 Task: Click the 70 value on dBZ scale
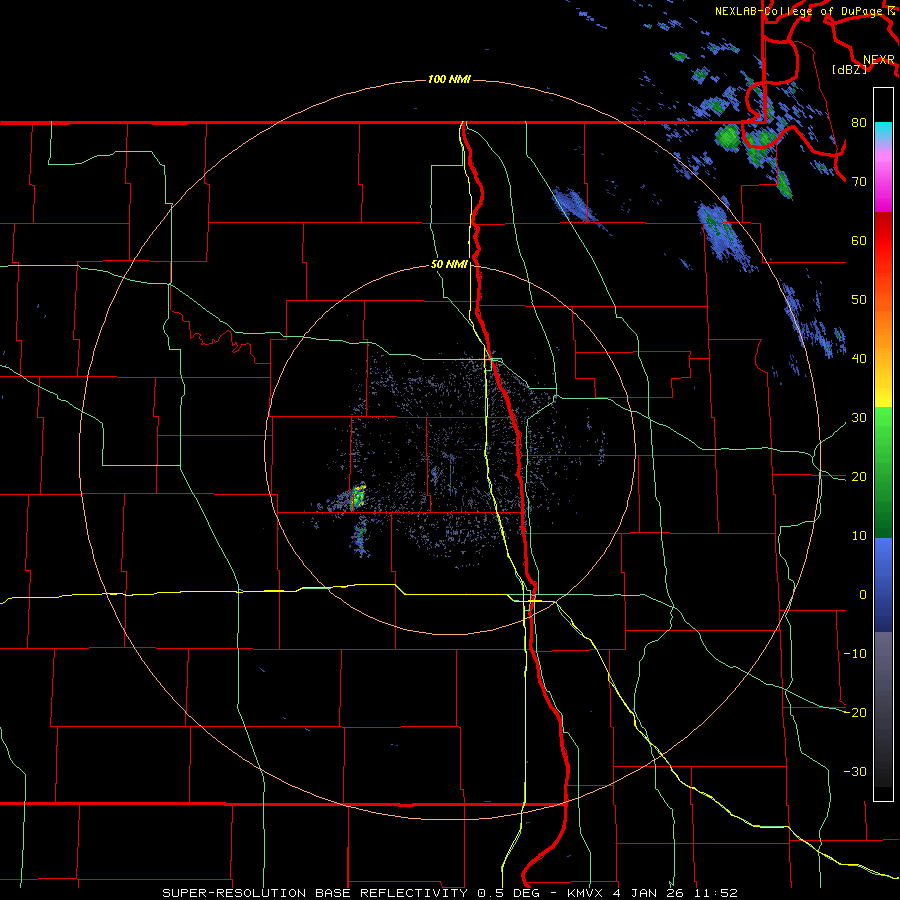[859, 182]
